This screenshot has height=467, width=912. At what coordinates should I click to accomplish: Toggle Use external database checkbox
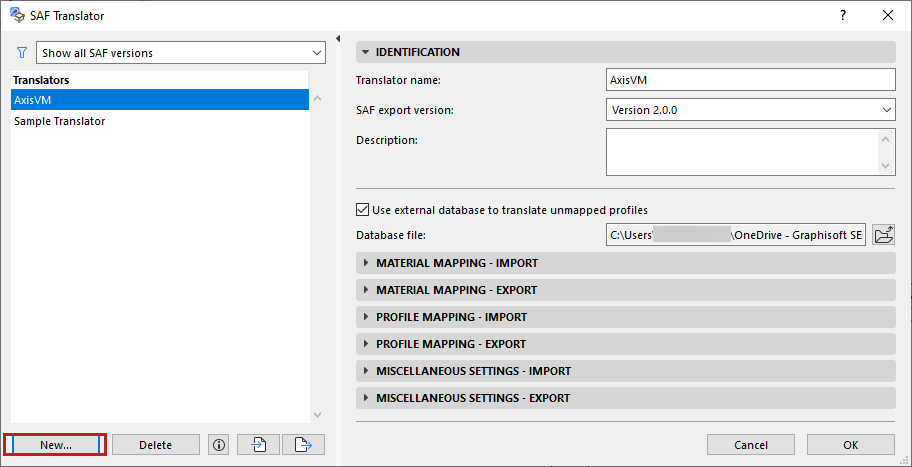(x=363, y=210)
